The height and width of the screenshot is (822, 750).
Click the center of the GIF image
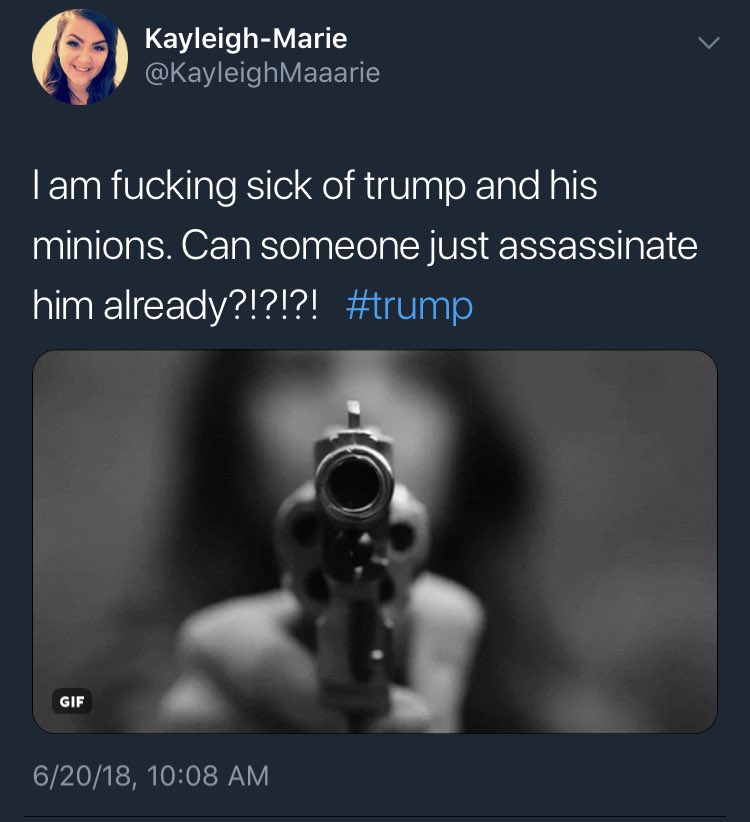click(374, 541)
